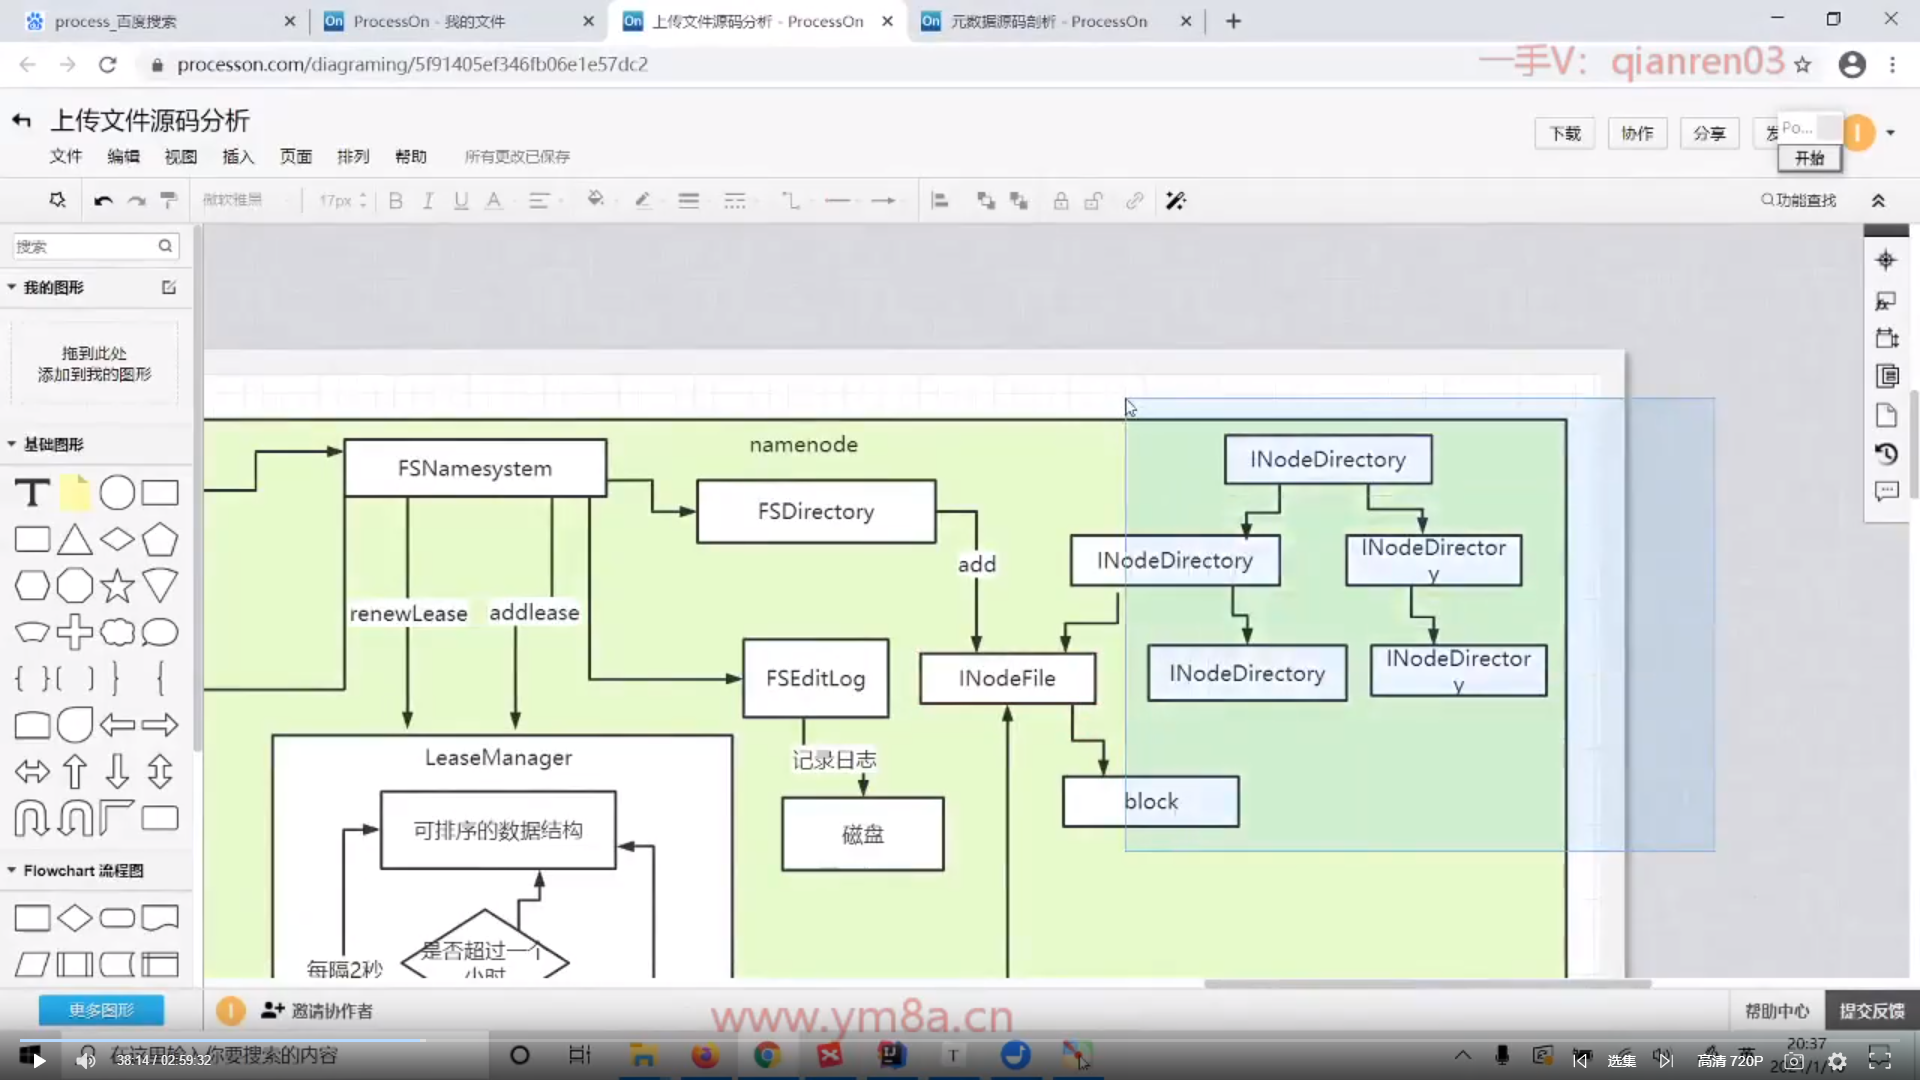Screen dimensions: 1920x1080
Task: Select the pentagon shape
Action: click(x=160, y=540)
